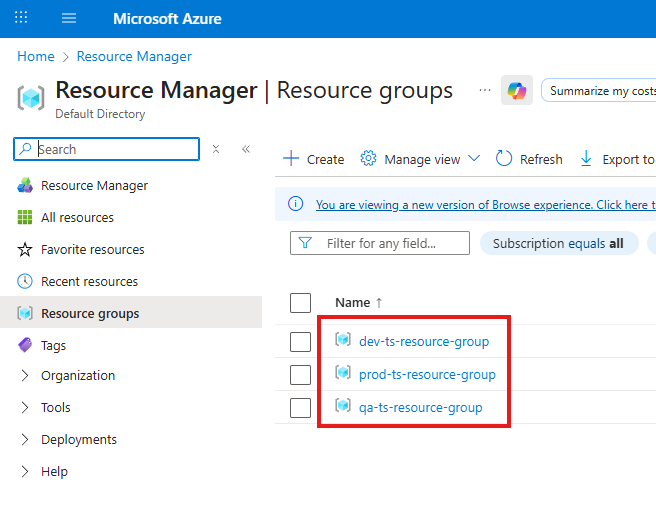Focus the sidebar Search field

click(x=107, y=149)
